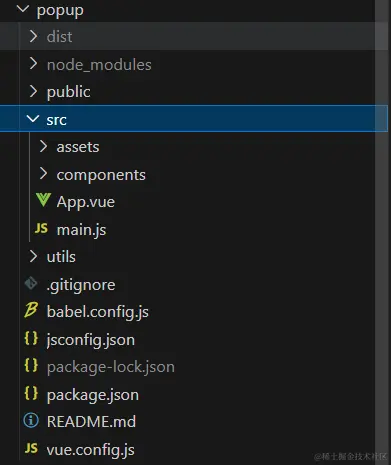
Task: Click the braces icon beside package.json
Action: (31, 393)
